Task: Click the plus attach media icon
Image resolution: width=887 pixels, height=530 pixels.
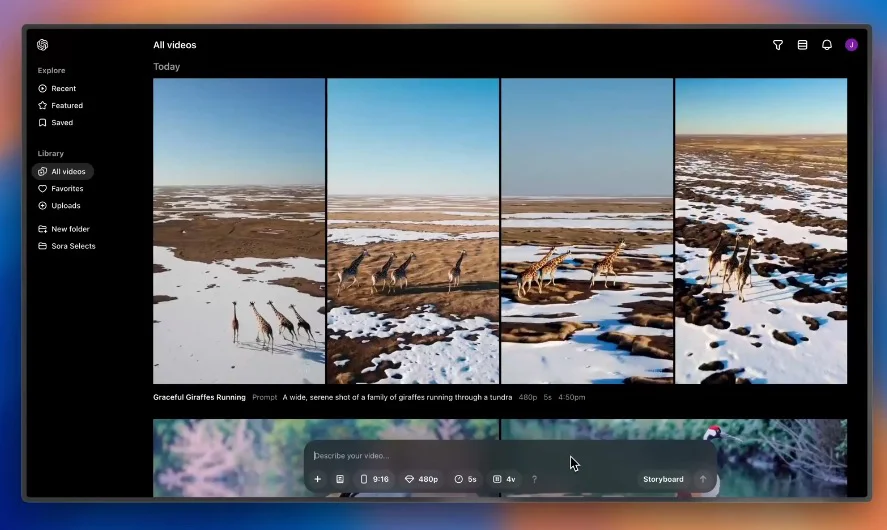Action: pos(317,479)
